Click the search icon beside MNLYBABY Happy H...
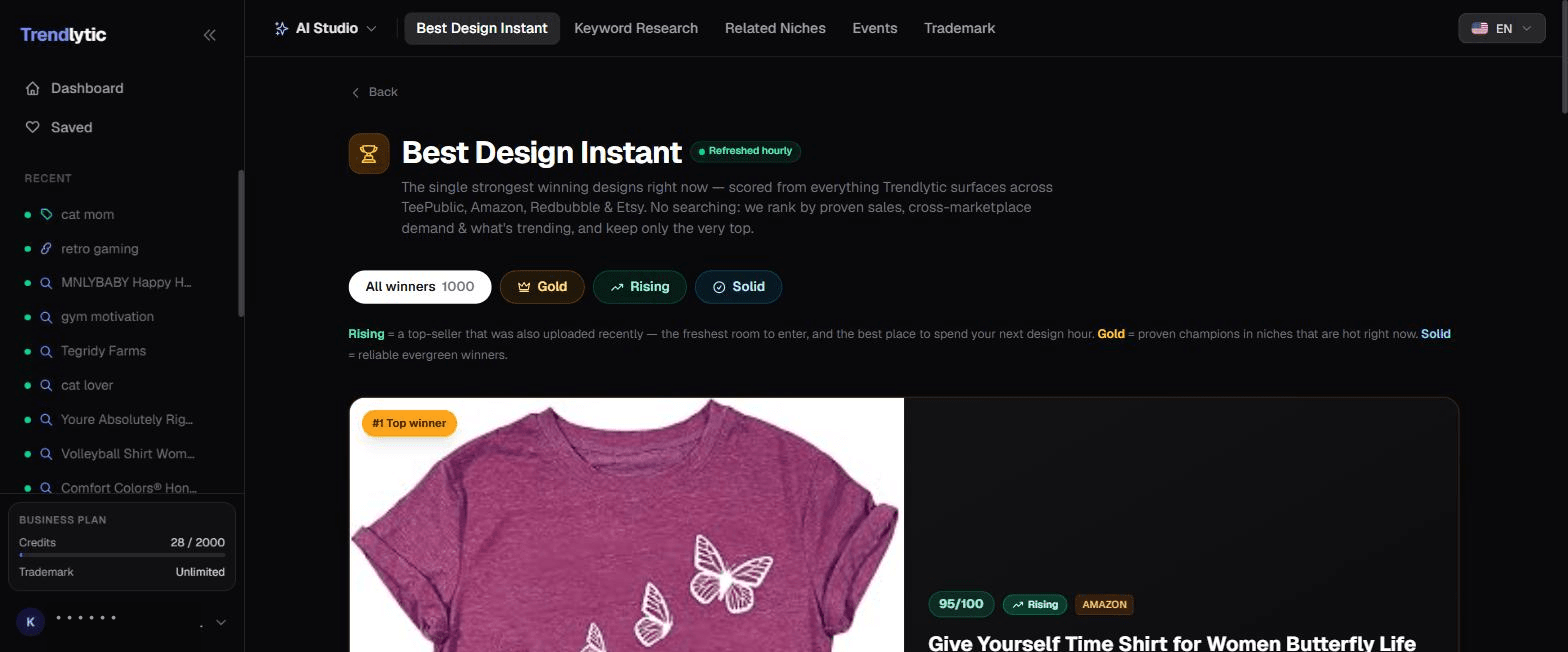 [x=46, y=282]
